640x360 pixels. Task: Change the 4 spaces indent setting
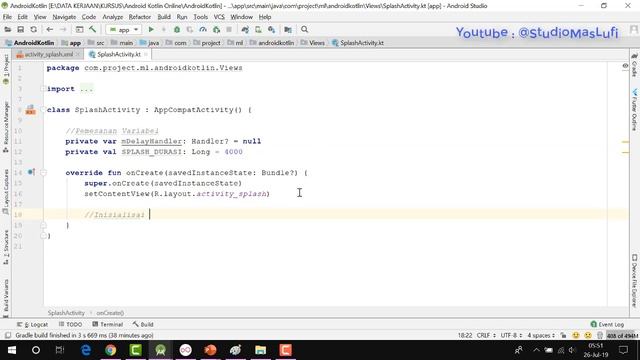point(541,336)
